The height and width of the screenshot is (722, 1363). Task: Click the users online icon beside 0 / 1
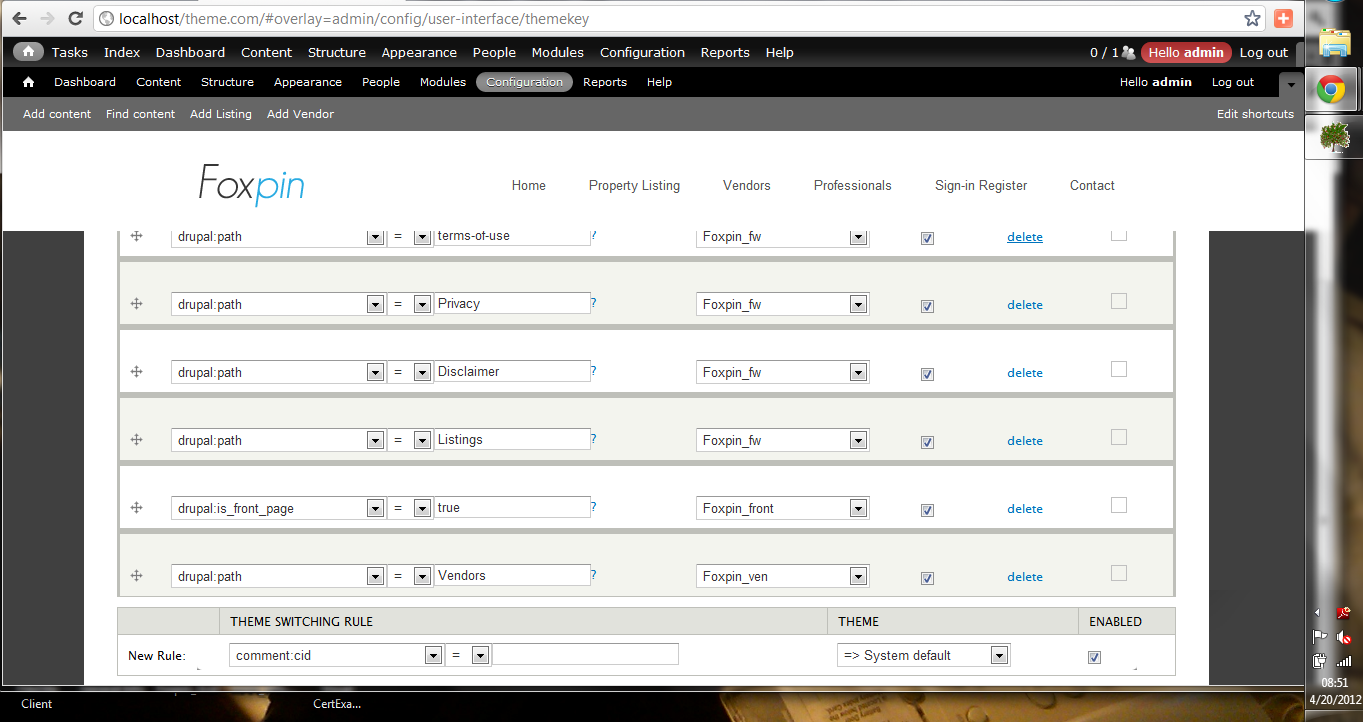point(1129,52)
